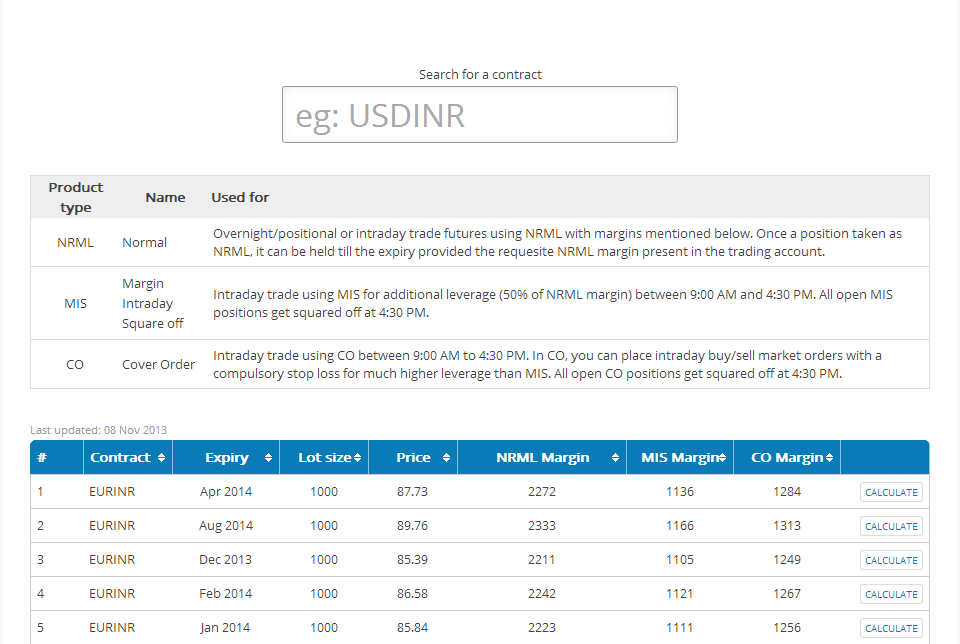The width and height of the screenshot is (960, 644).
Task: Click MIS margin value 1111
Action: [x=680, y=627]
